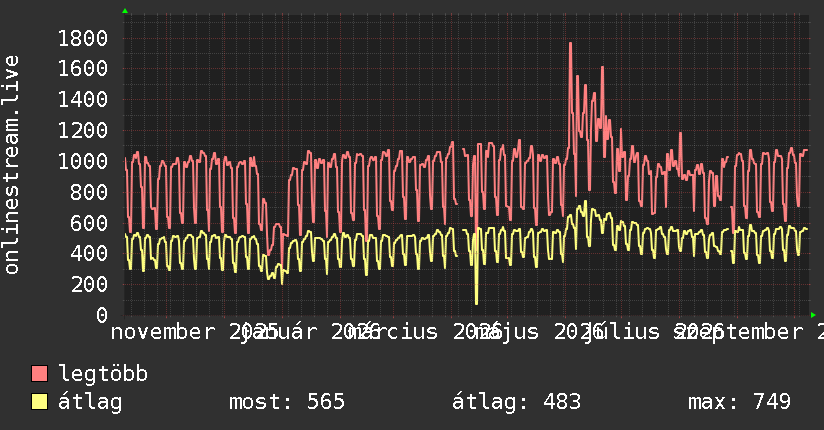The width and height of the screenshot is (824, 430).
Task: Click the green arrow atop y-axis
Action: (x=125, y=11)
